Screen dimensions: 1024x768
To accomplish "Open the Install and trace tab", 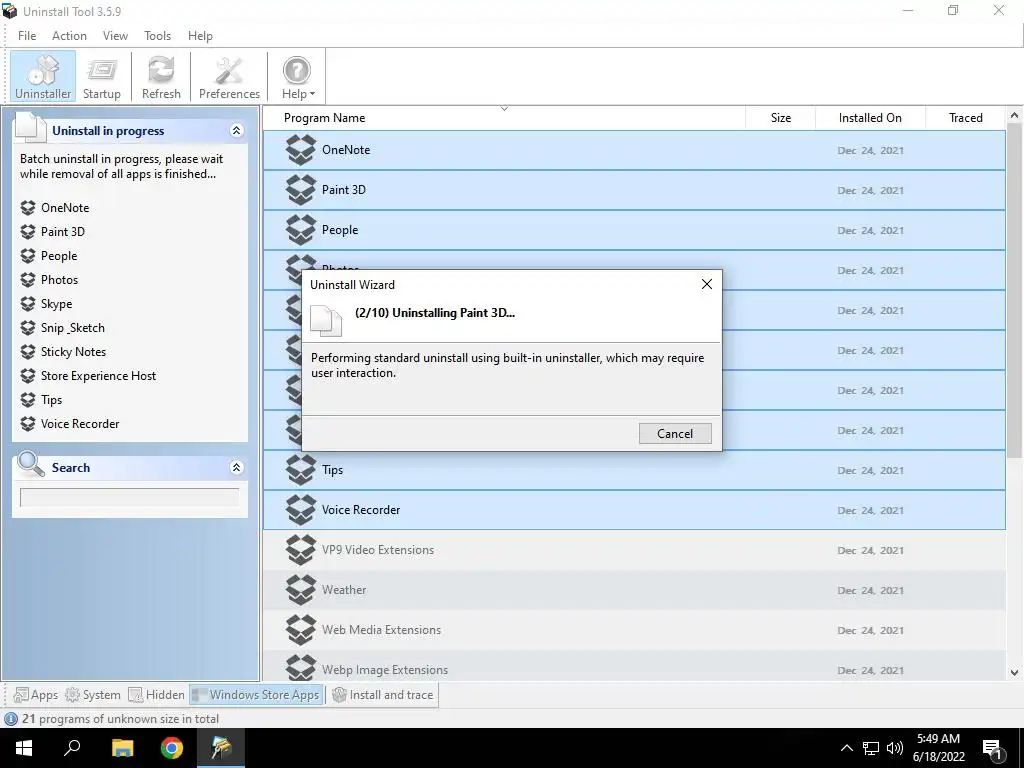I will coord(383,695).
